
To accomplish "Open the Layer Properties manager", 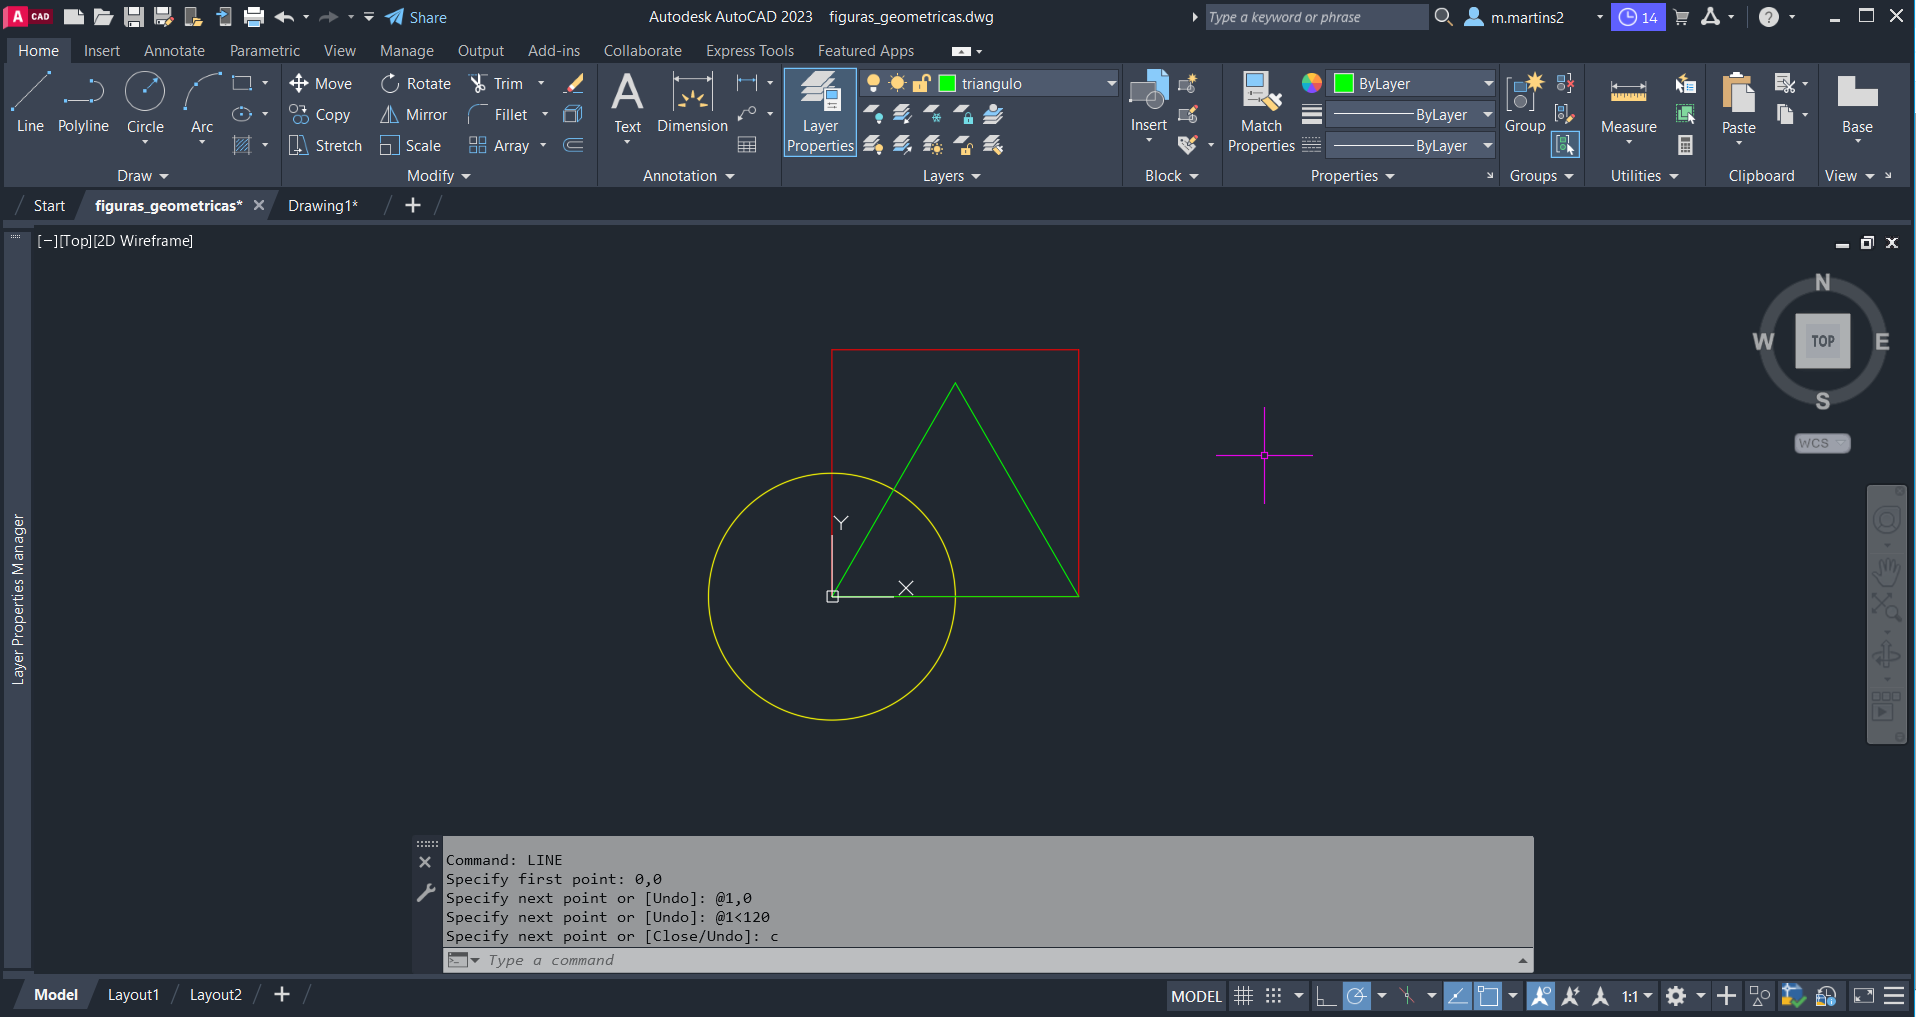I will (820, 112).
